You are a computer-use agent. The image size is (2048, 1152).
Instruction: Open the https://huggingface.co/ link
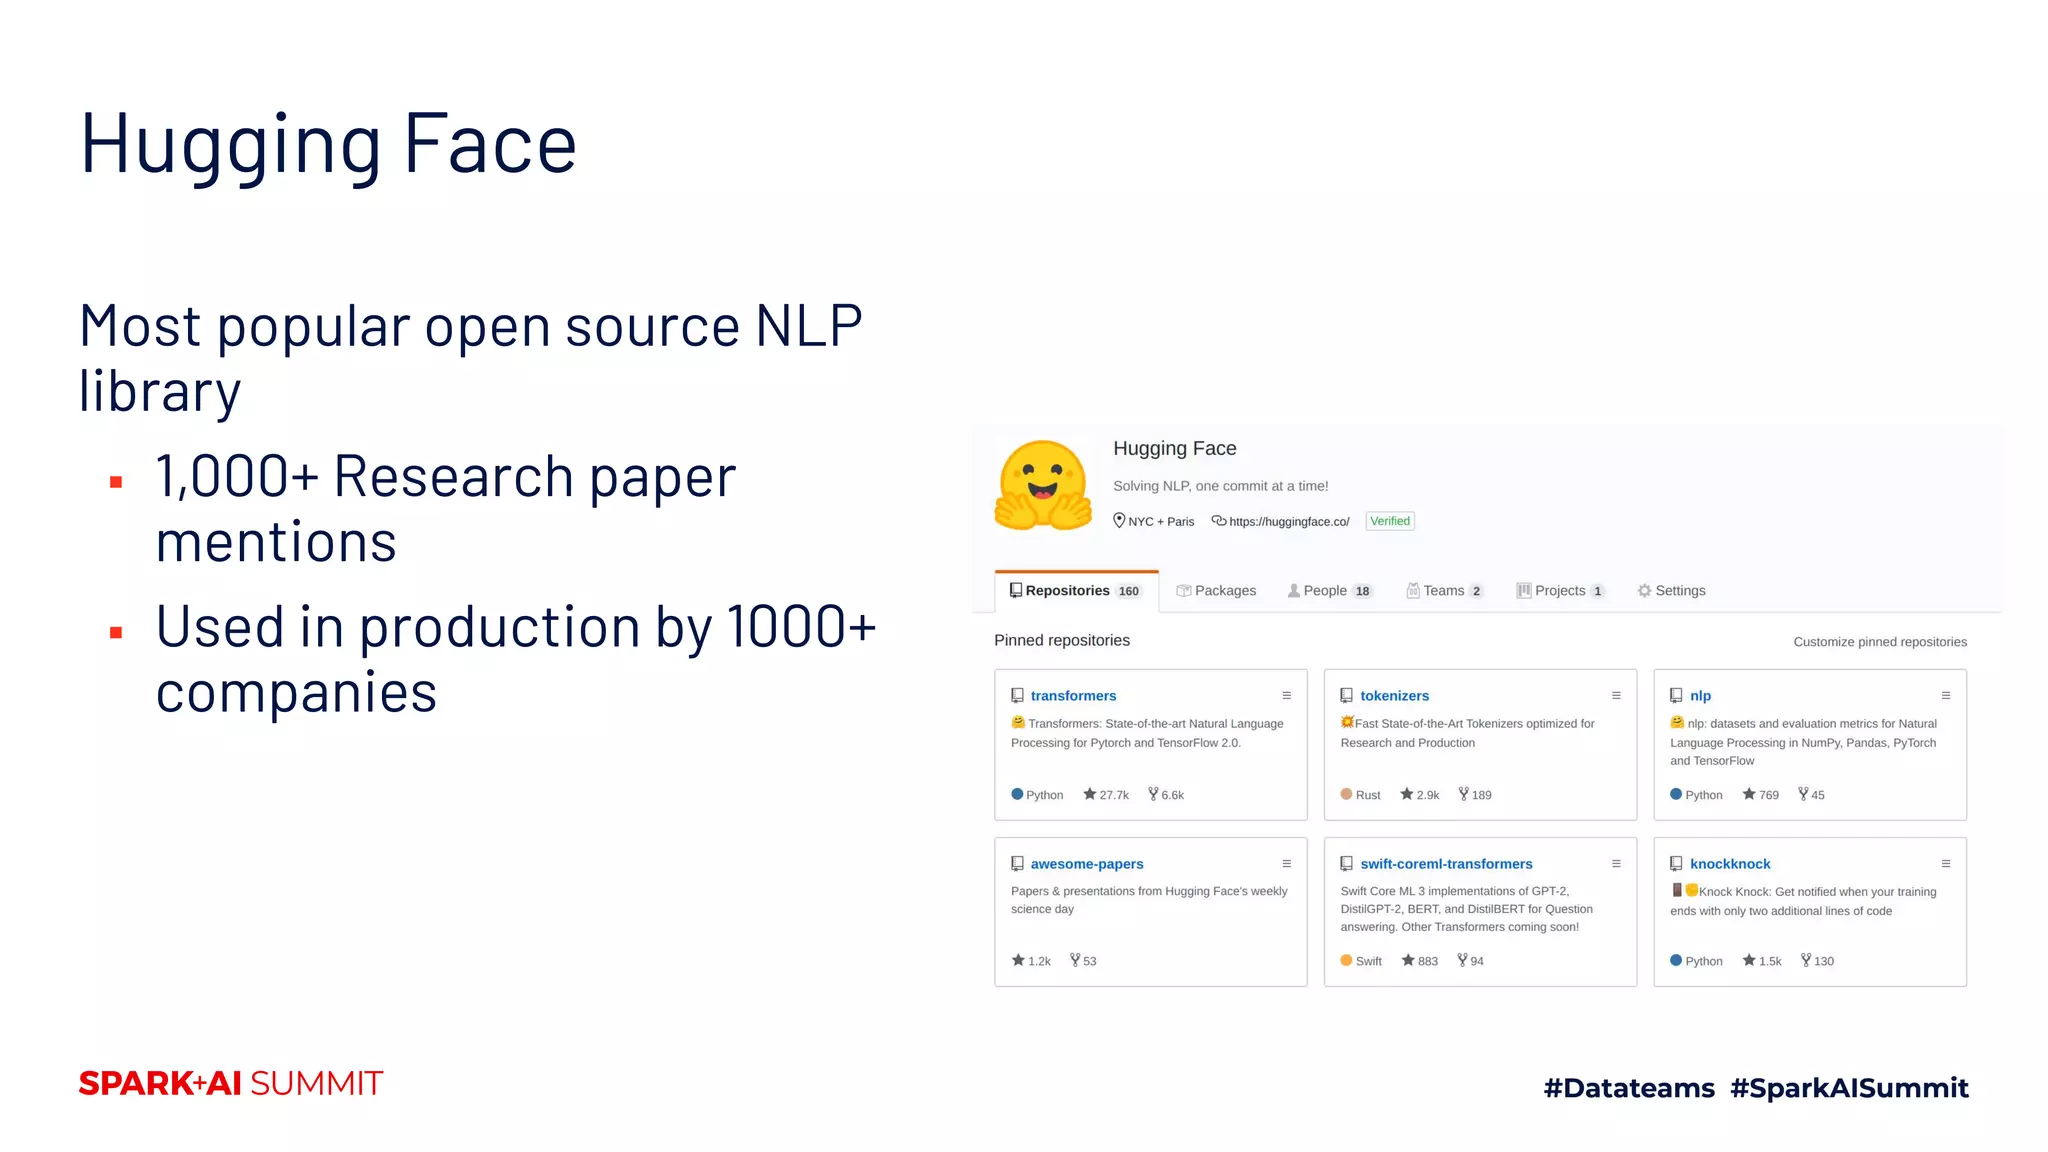(x=1289, y=522)
